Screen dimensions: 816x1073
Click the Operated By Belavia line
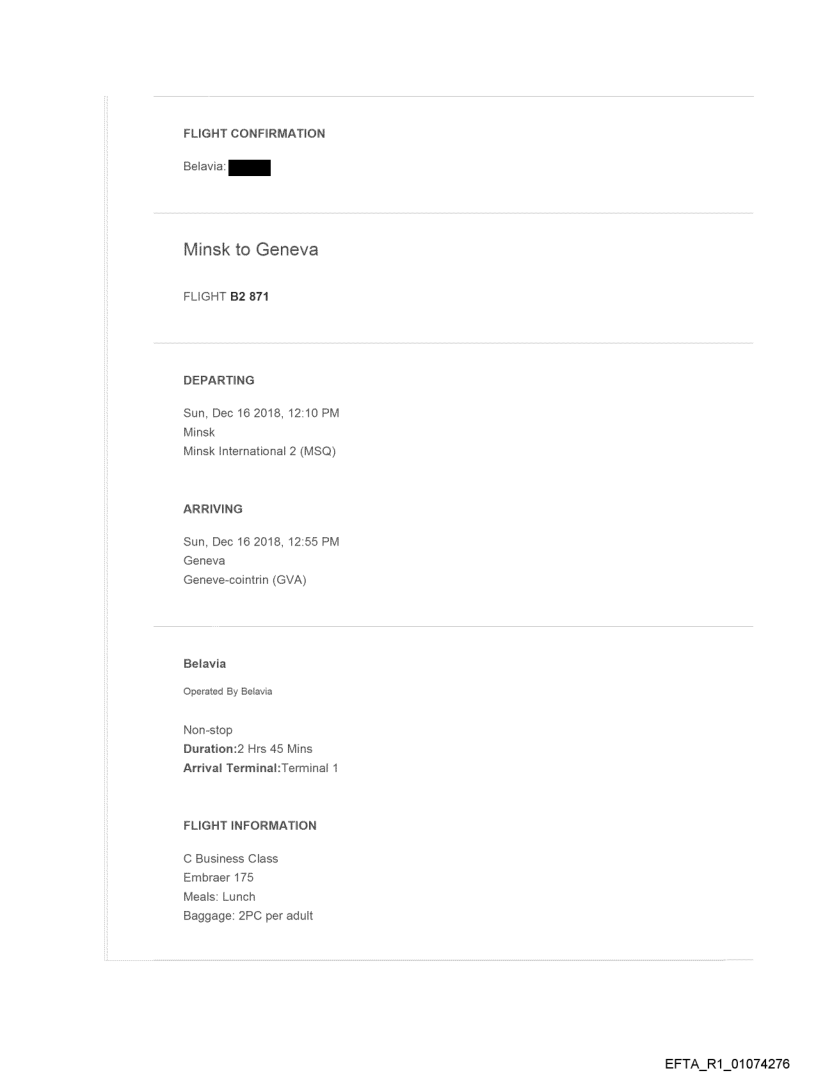(227, 692)
